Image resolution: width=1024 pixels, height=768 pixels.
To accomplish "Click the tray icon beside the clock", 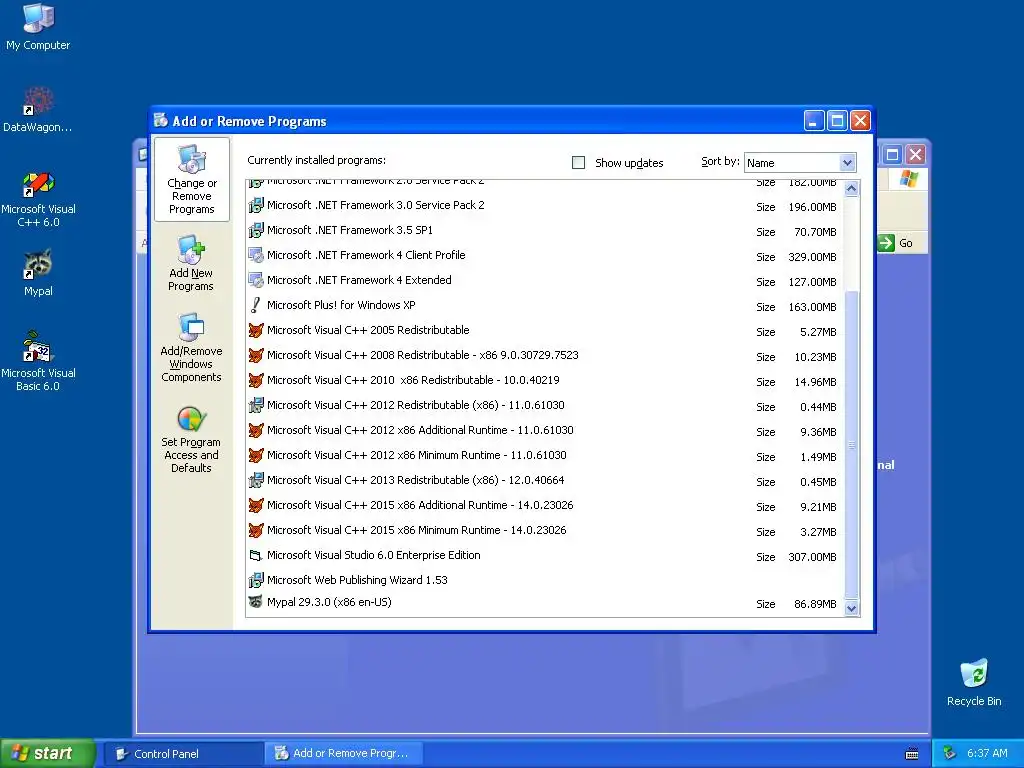I will coord(950,753).
